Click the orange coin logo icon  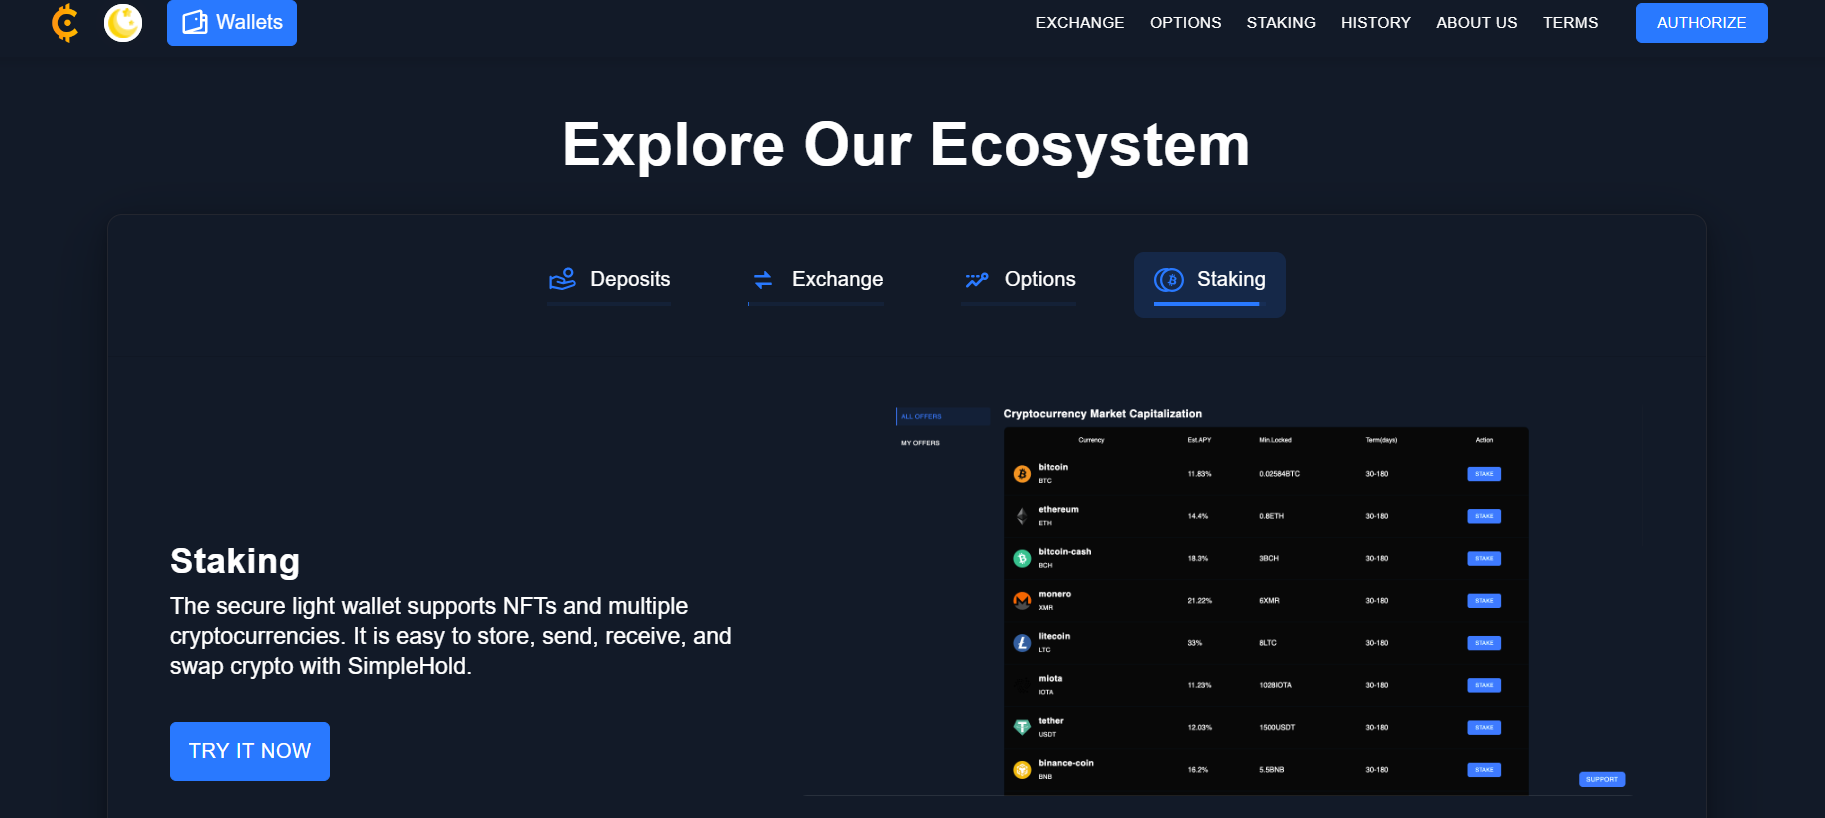65,22
